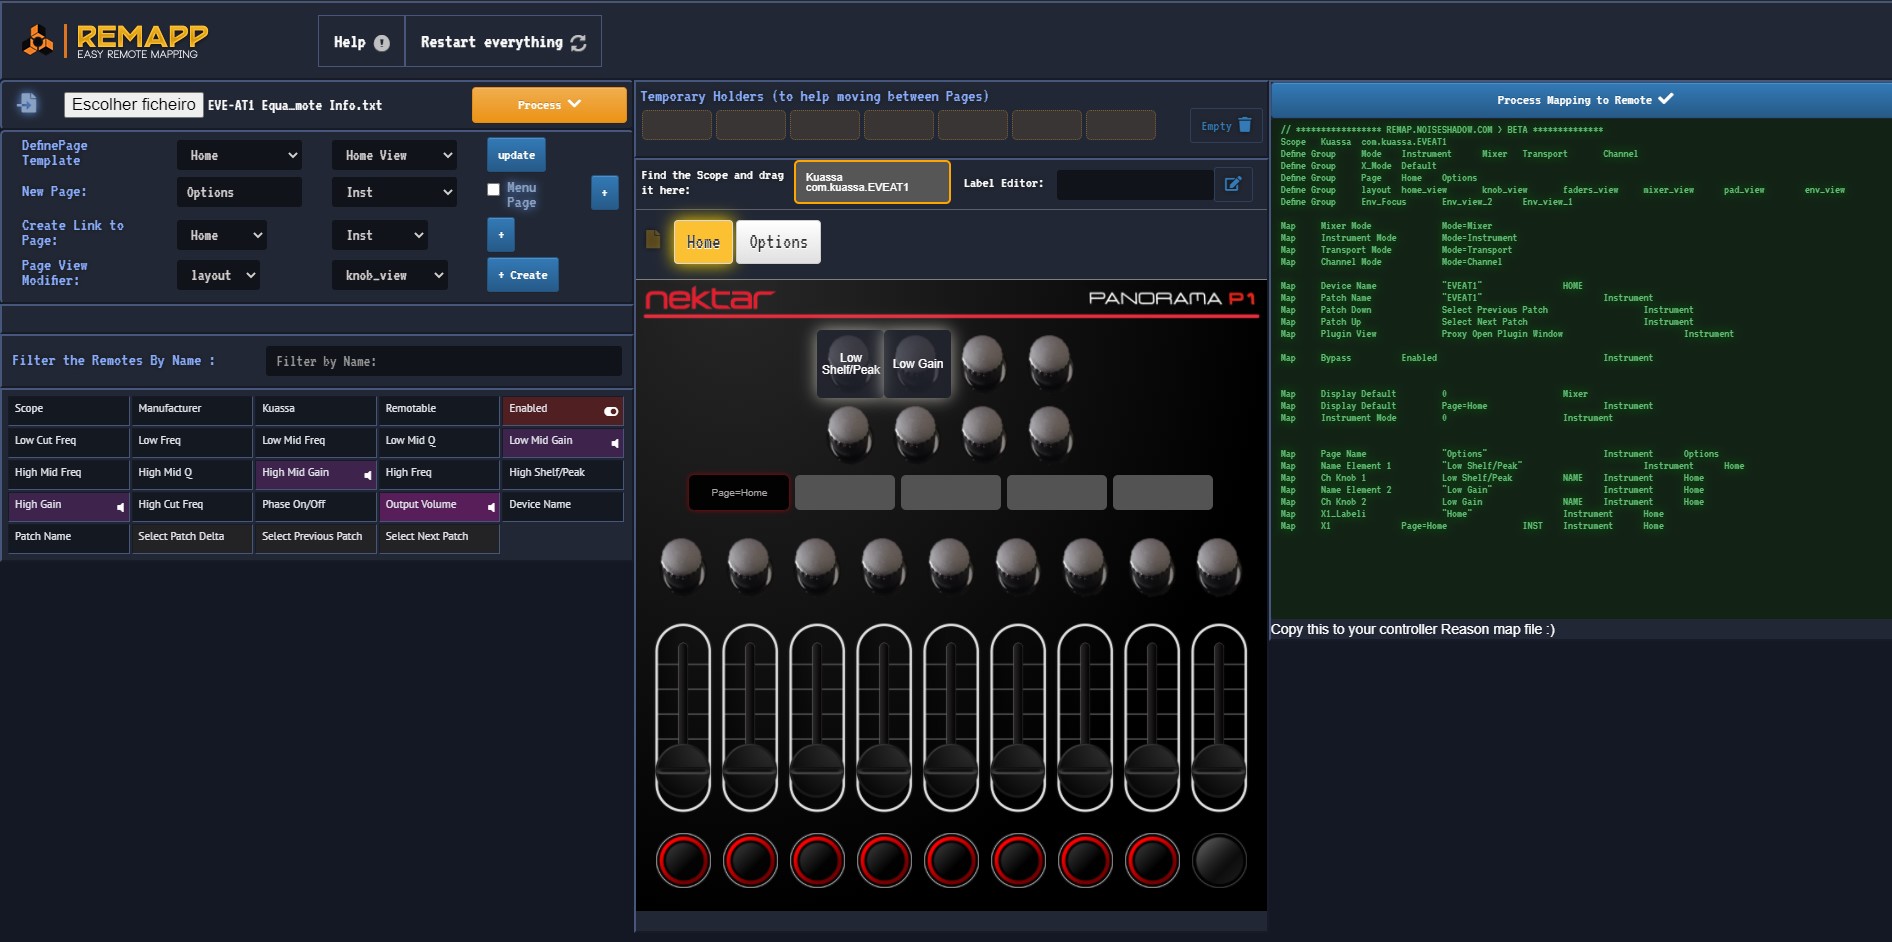Click the Restart everything label
1892x942 pixels.
pos(491,42)
